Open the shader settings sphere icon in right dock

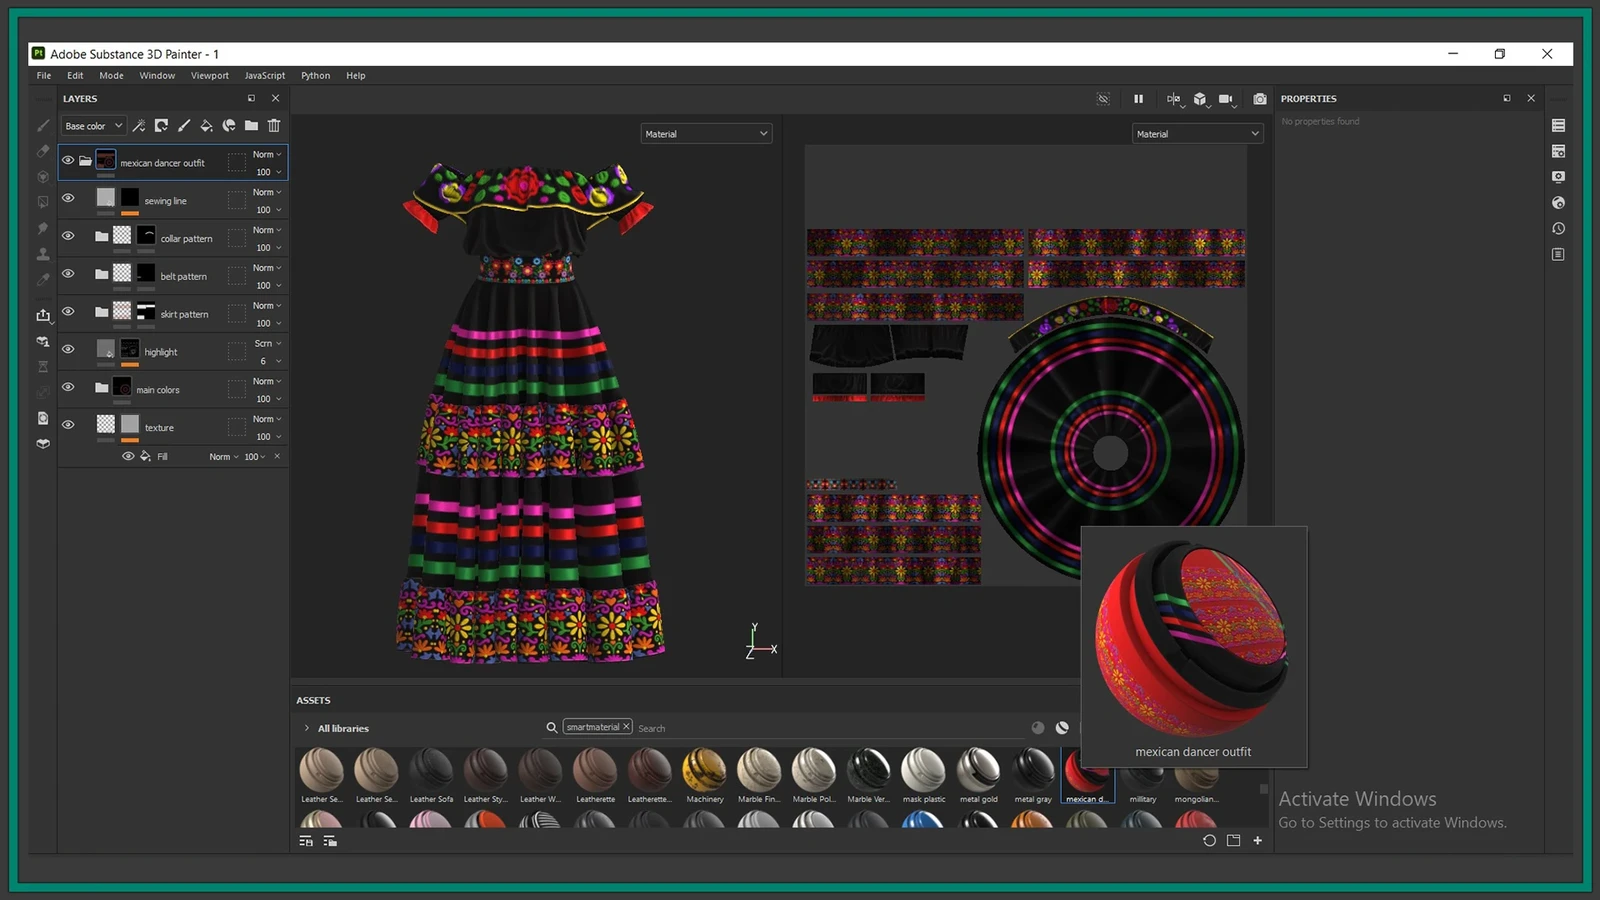point(1558,203)
